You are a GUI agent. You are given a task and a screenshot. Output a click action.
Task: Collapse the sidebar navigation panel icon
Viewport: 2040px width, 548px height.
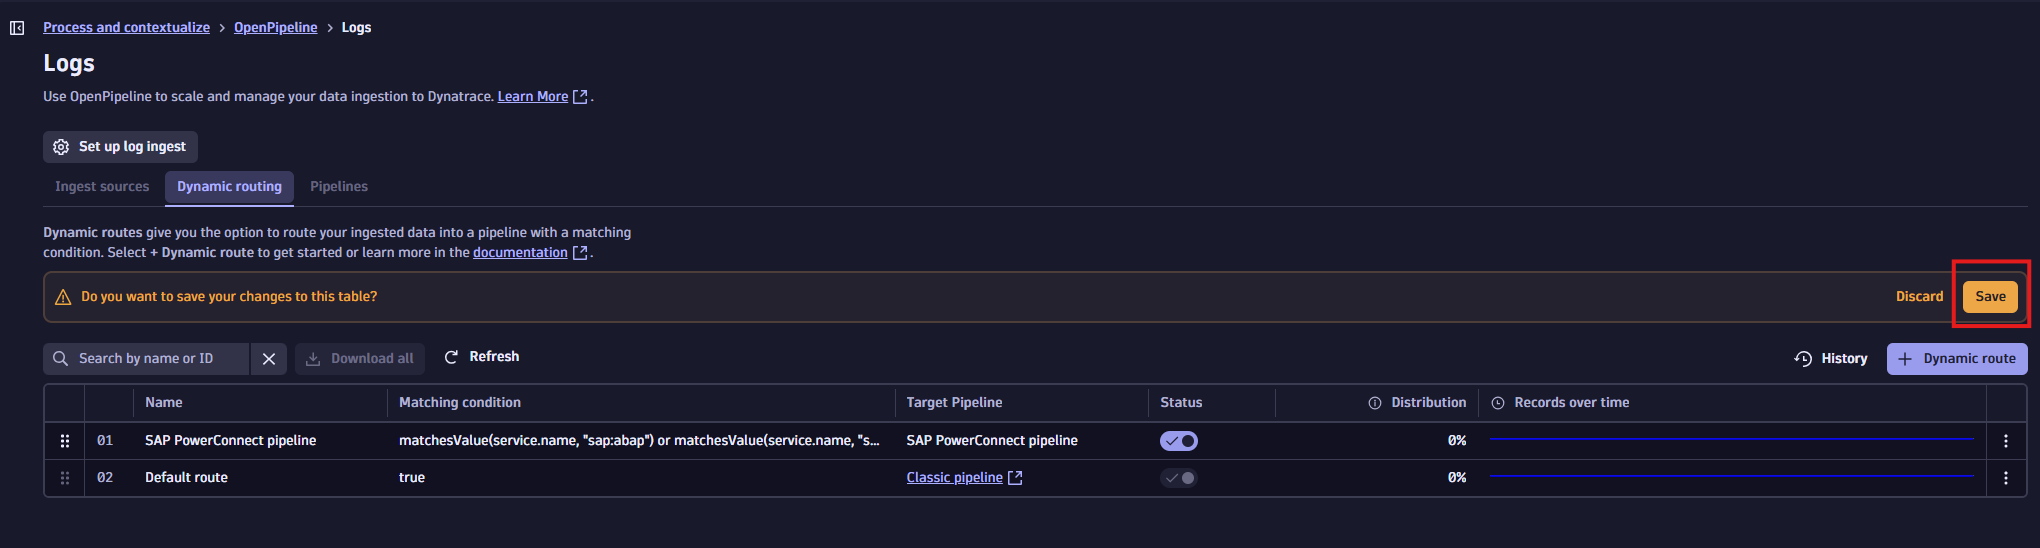[17, 28]
